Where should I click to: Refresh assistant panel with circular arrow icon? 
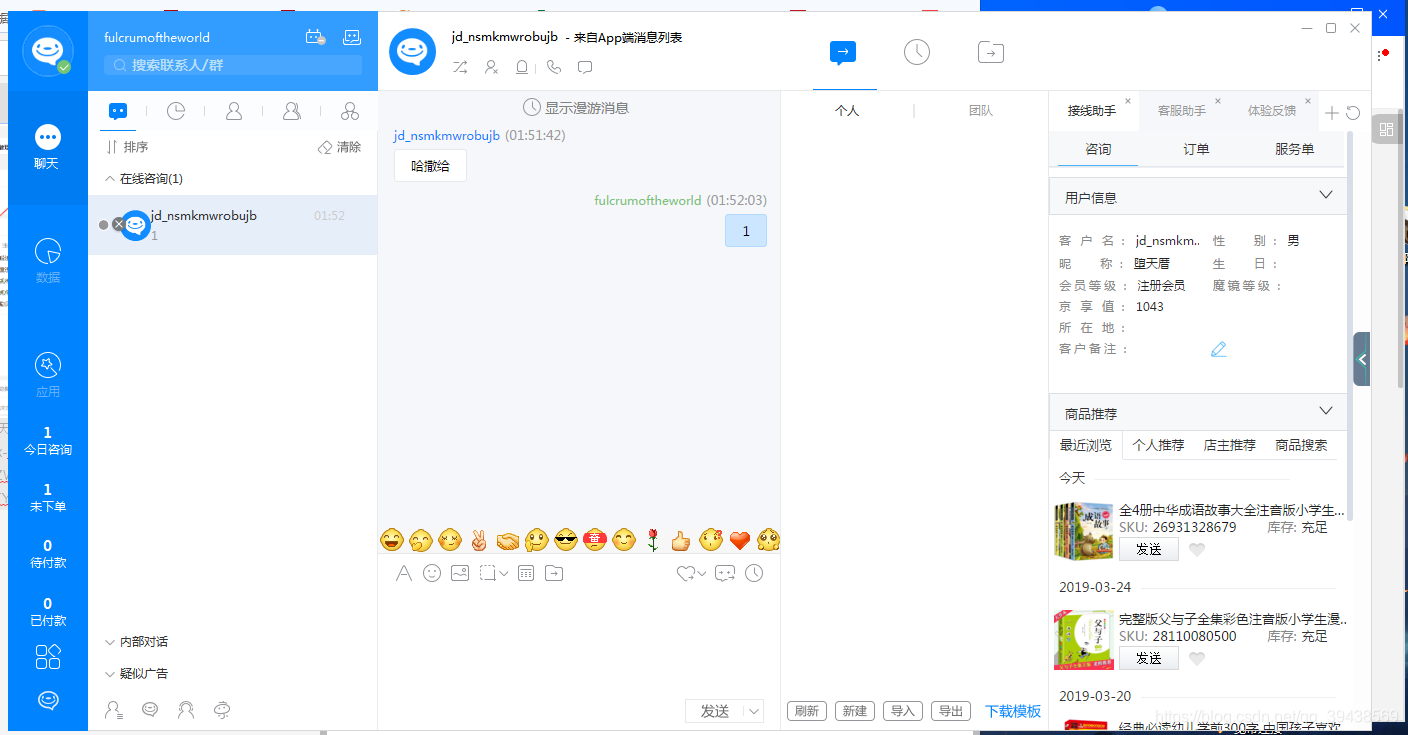(1353, 113)
